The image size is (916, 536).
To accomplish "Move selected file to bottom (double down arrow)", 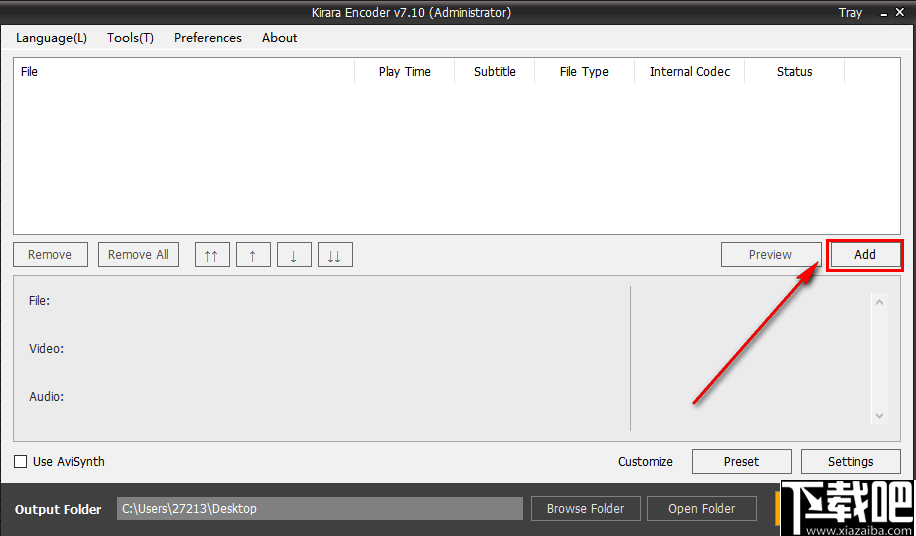I will [335, 255].
